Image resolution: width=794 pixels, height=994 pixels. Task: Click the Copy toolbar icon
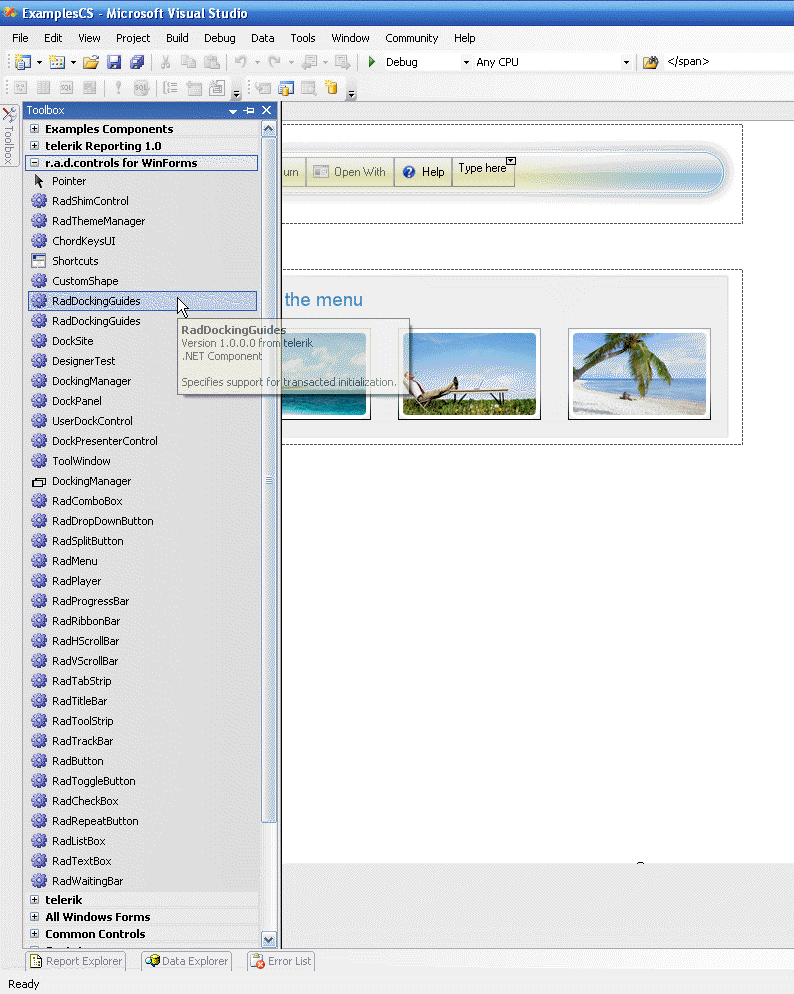(x=188, y=62)
